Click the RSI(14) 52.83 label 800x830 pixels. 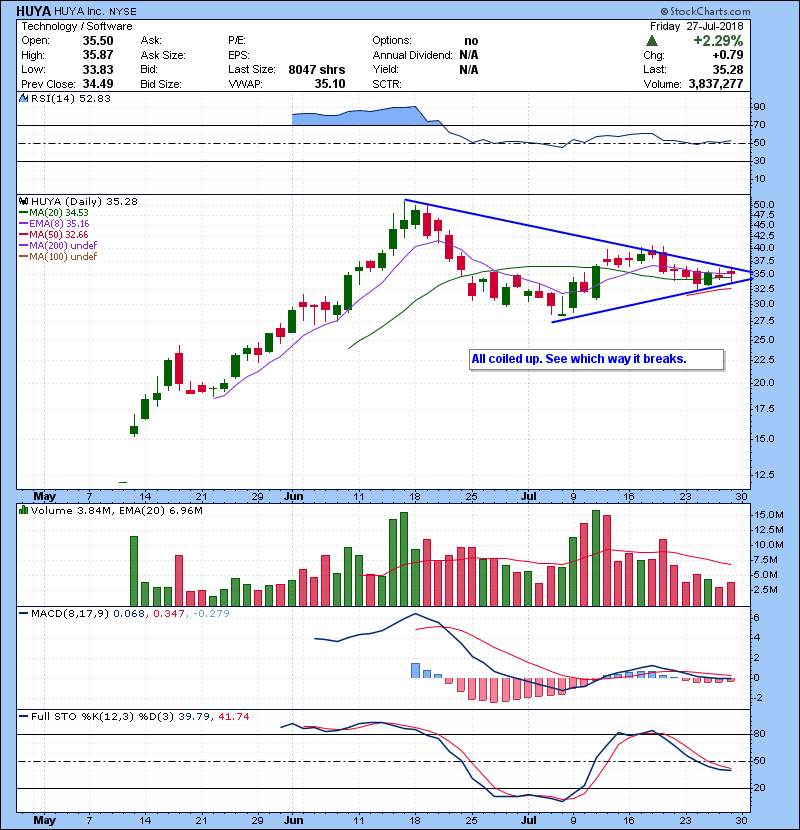click(71, 98)
